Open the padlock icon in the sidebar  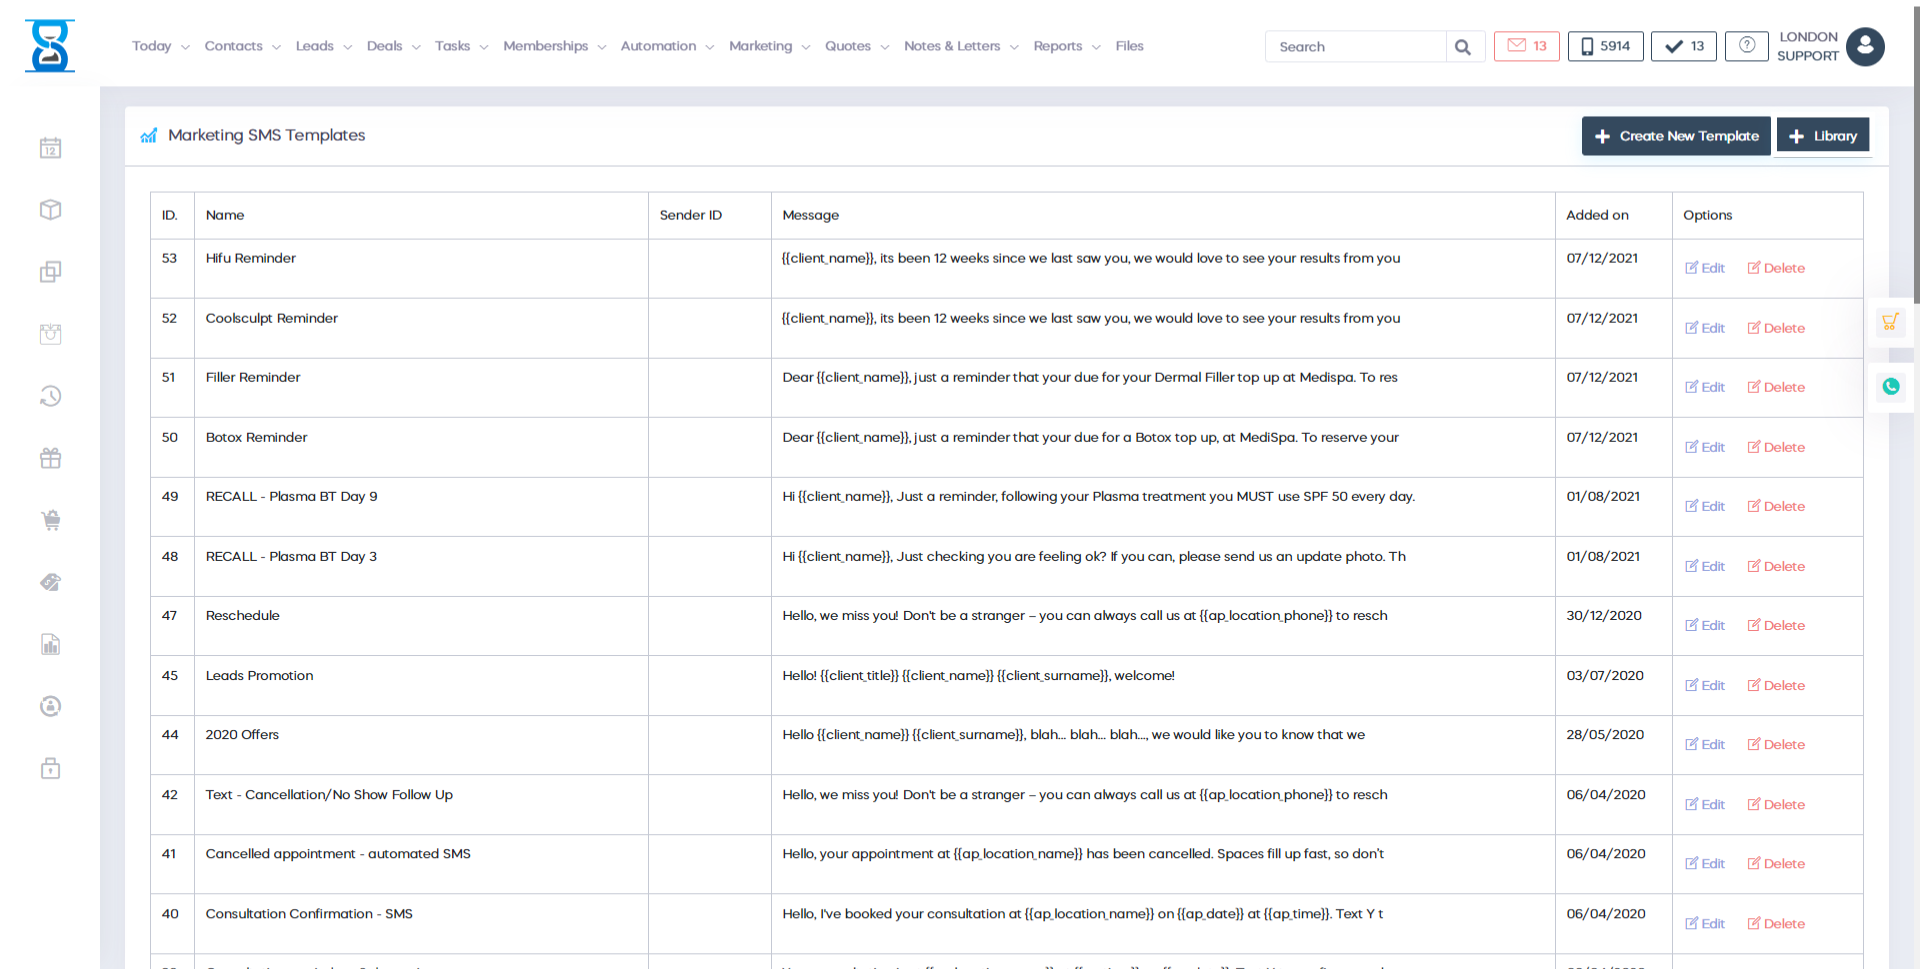coord(50,768)
